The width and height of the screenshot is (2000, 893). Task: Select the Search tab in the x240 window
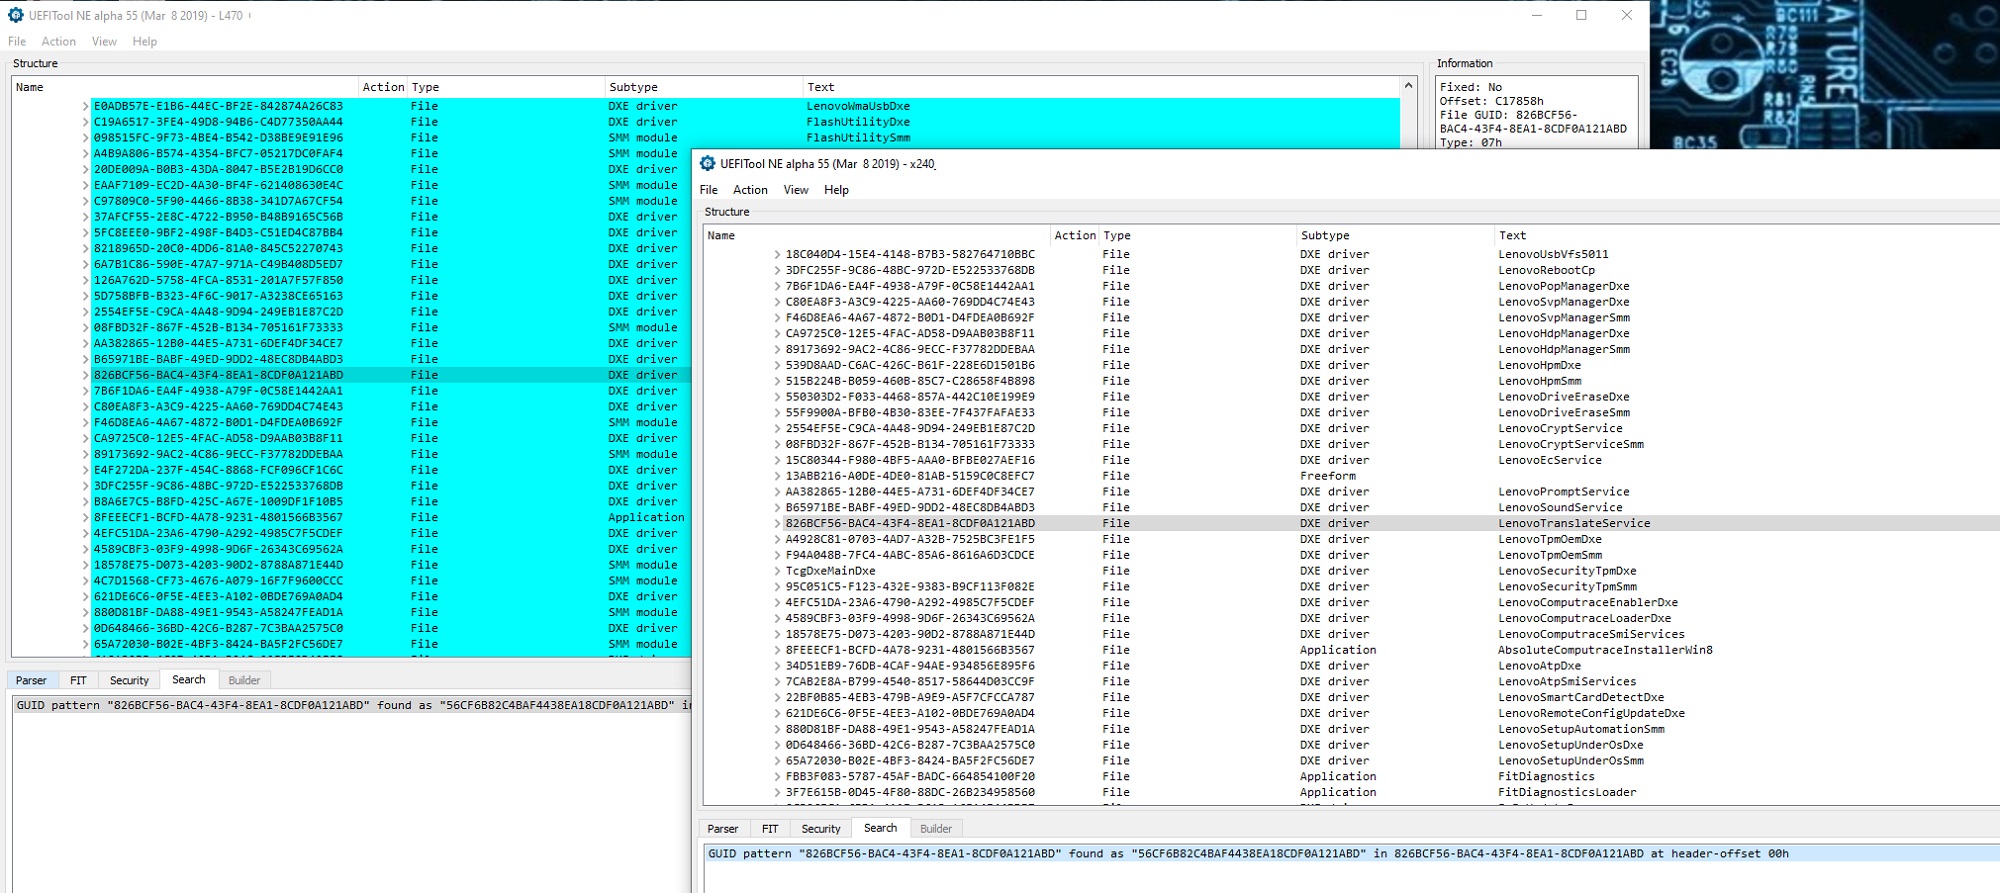(881, 828)
